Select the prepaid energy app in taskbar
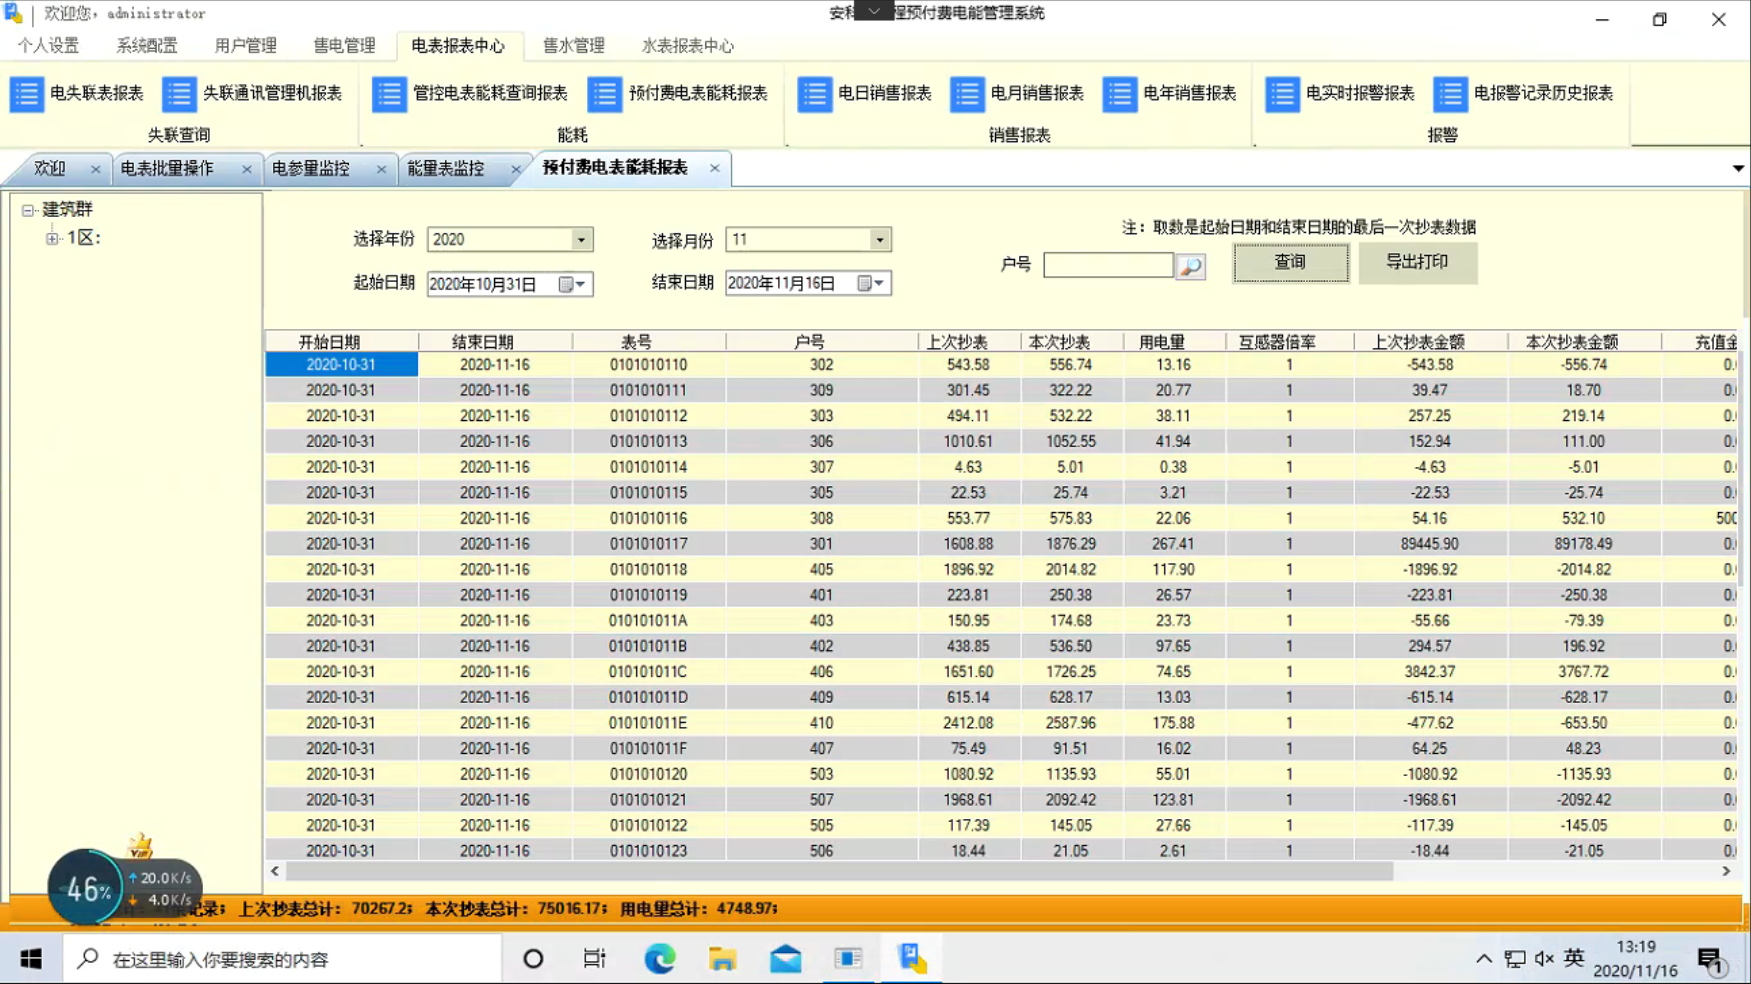This screenshot has width=1751, height=984. coord(913,959)
